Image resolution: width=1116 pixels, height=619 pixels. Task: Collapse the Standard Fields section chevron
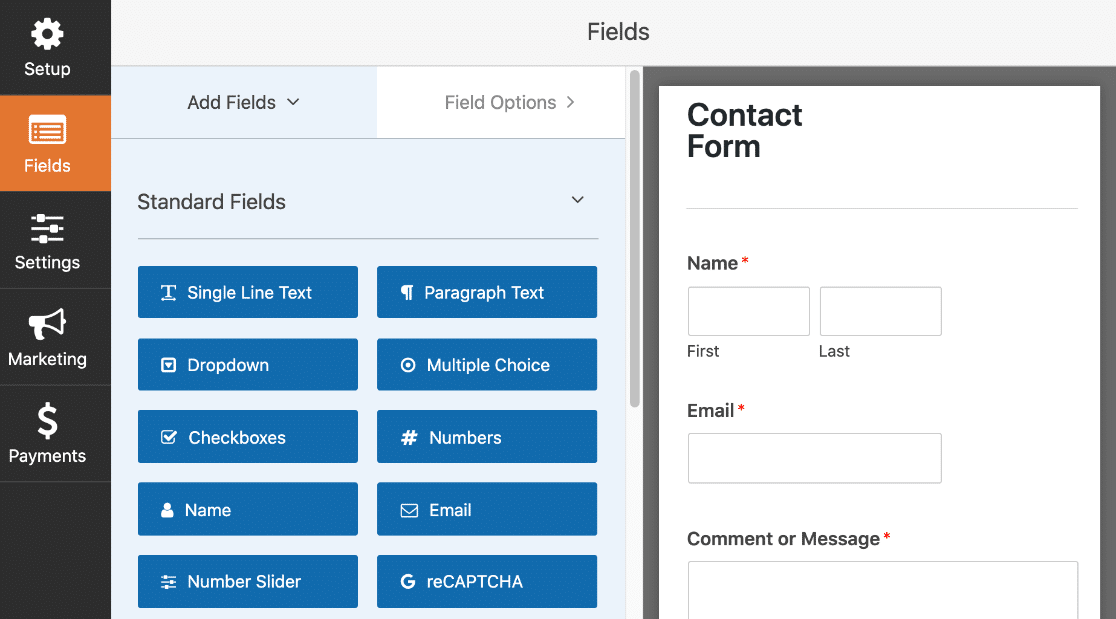pos(578,200)
